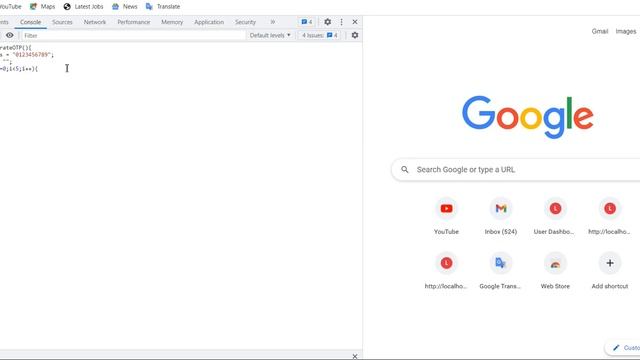Switch to the Network tab
640x360 pixels.
(95, 22)
